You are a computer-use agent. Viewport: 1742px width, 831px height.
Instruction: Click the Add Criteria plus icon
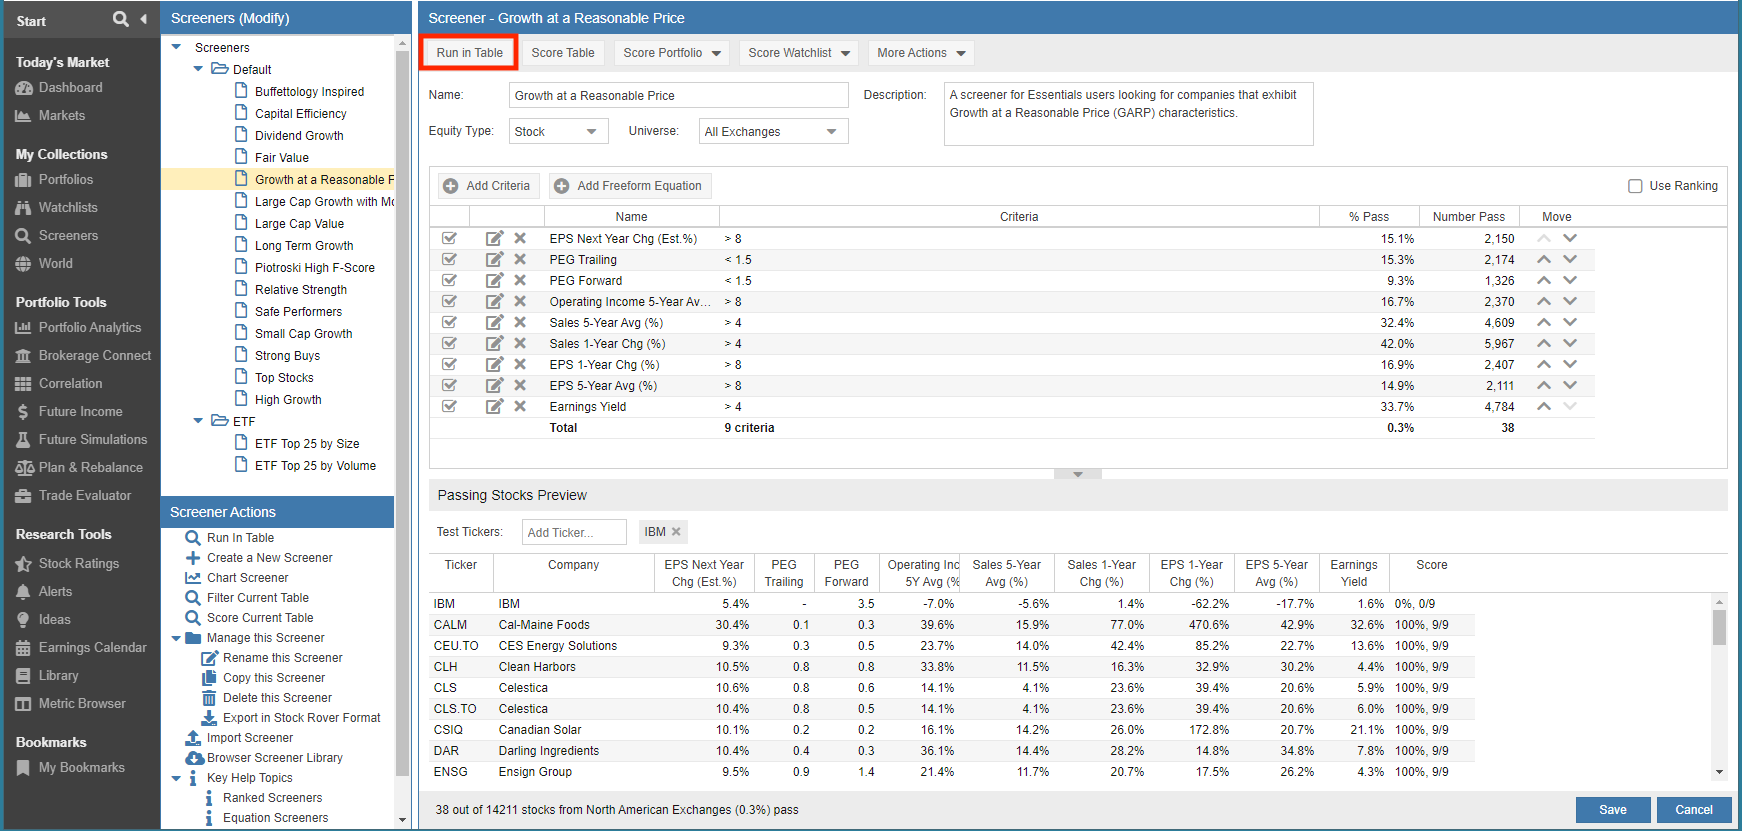(x=451, y=186)
